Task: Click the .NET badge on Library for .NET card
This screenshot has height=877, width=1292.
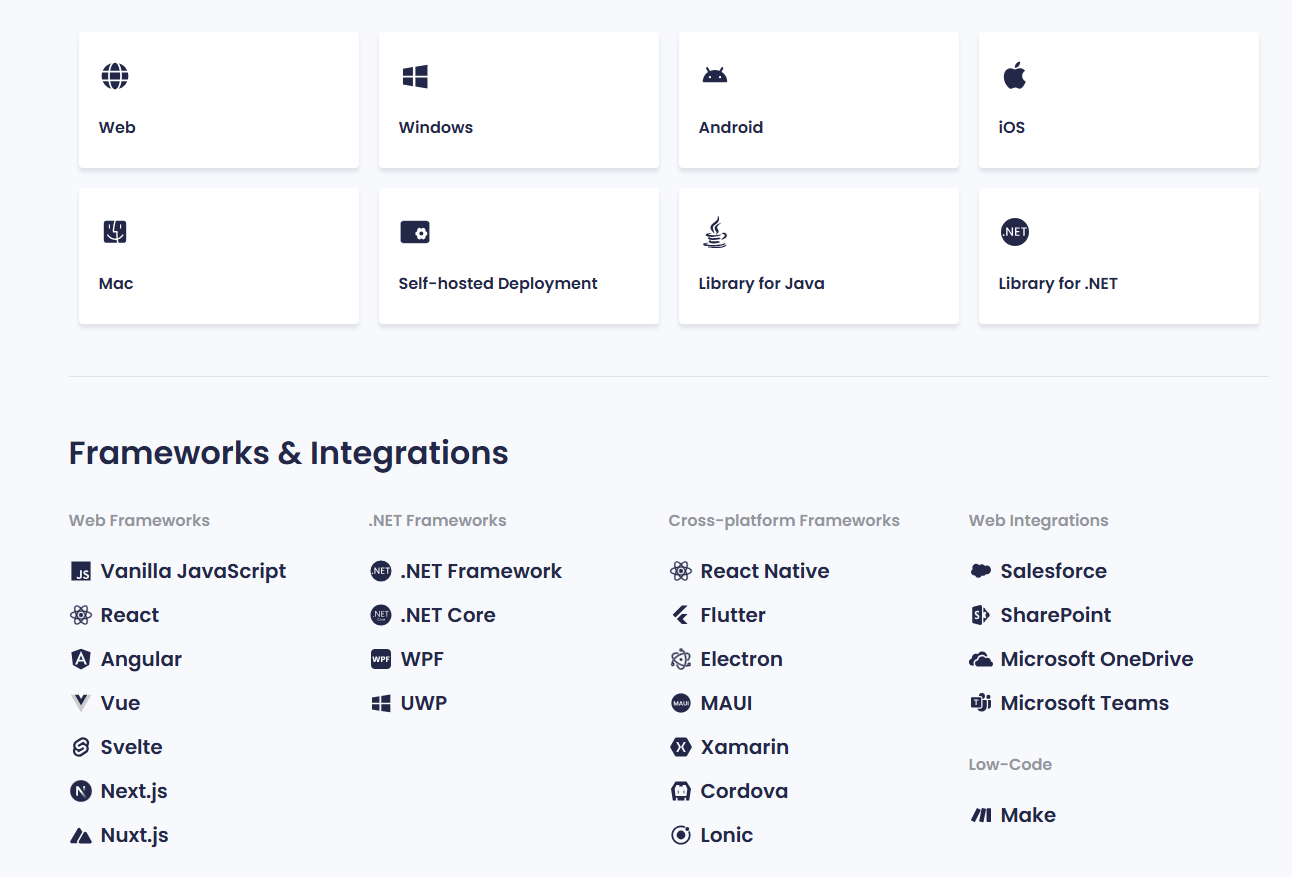Action: tap(1015, 232)
